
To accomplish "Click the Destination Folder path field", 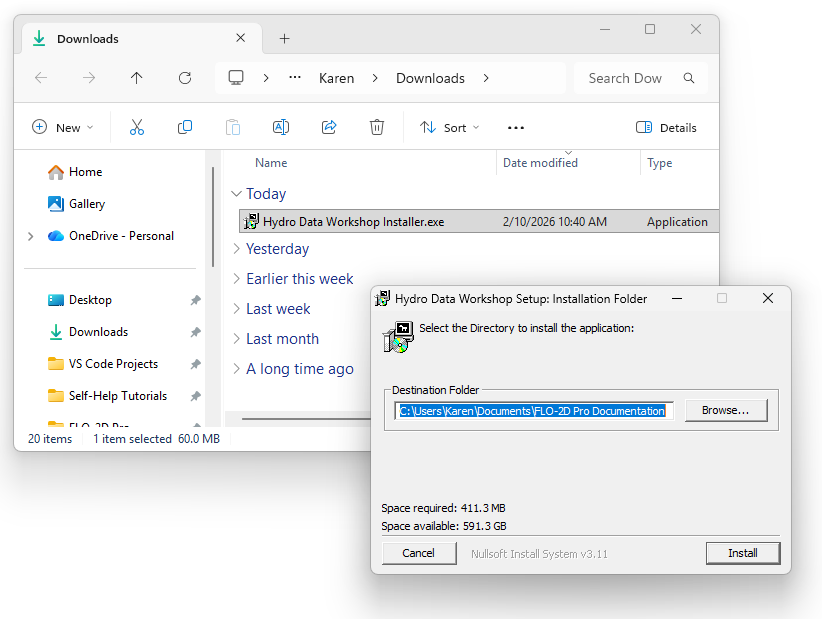I will point(534,411).
